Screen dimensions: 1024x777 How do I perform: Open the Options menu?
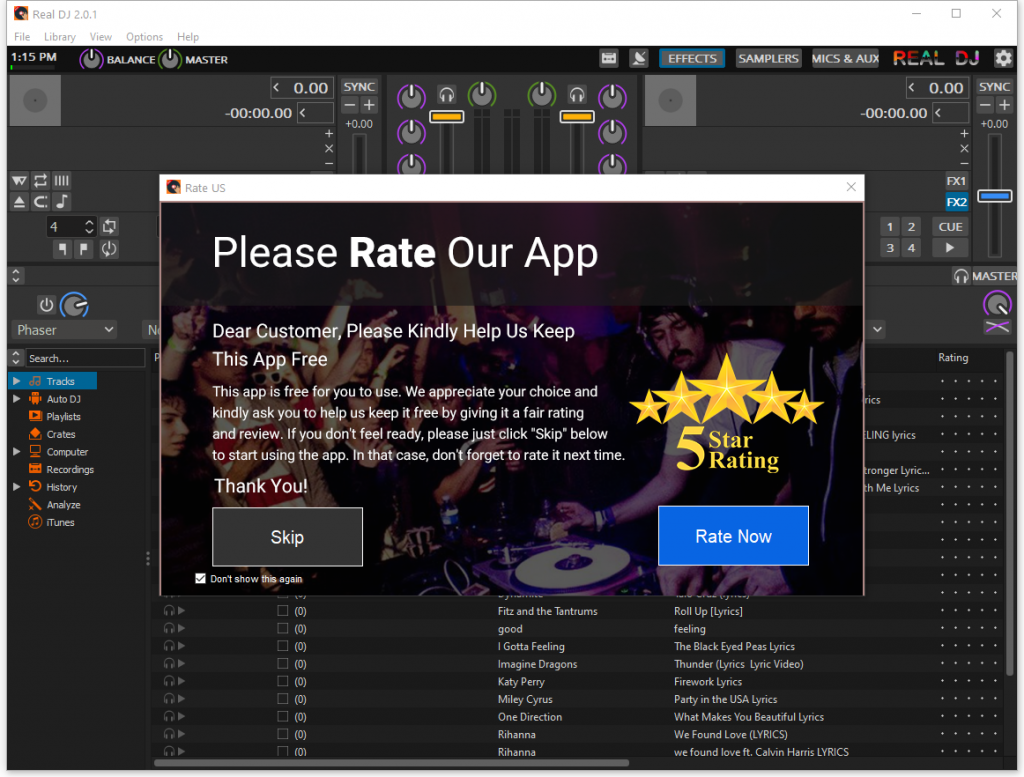pos(144,37)
